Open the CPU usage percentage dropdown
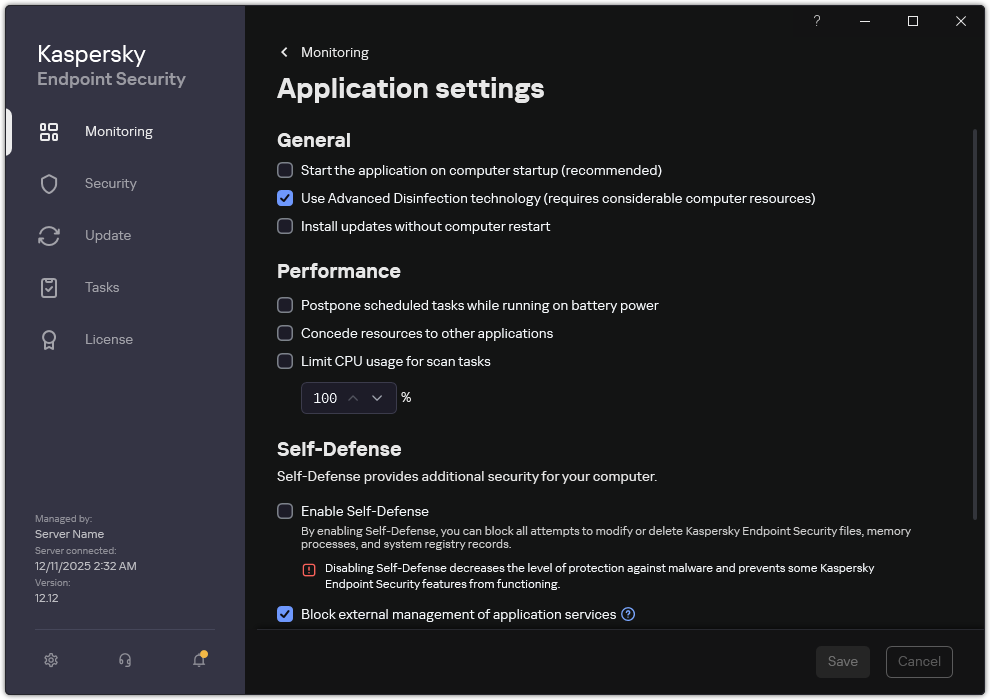Image resolution: width=990 pixels, height=700 pixels. pos(379,398)
